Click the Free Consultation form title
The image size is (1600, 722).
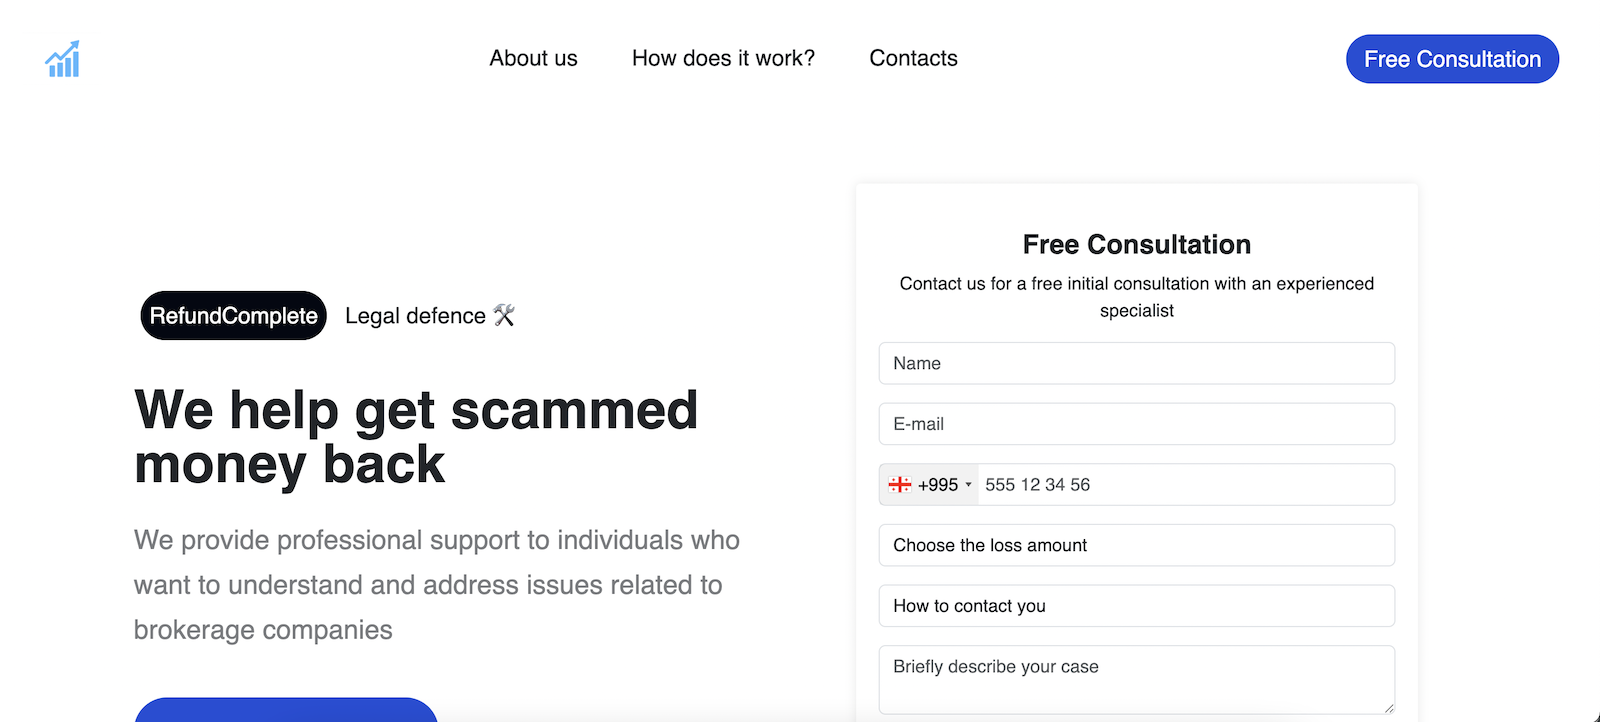1136,245
